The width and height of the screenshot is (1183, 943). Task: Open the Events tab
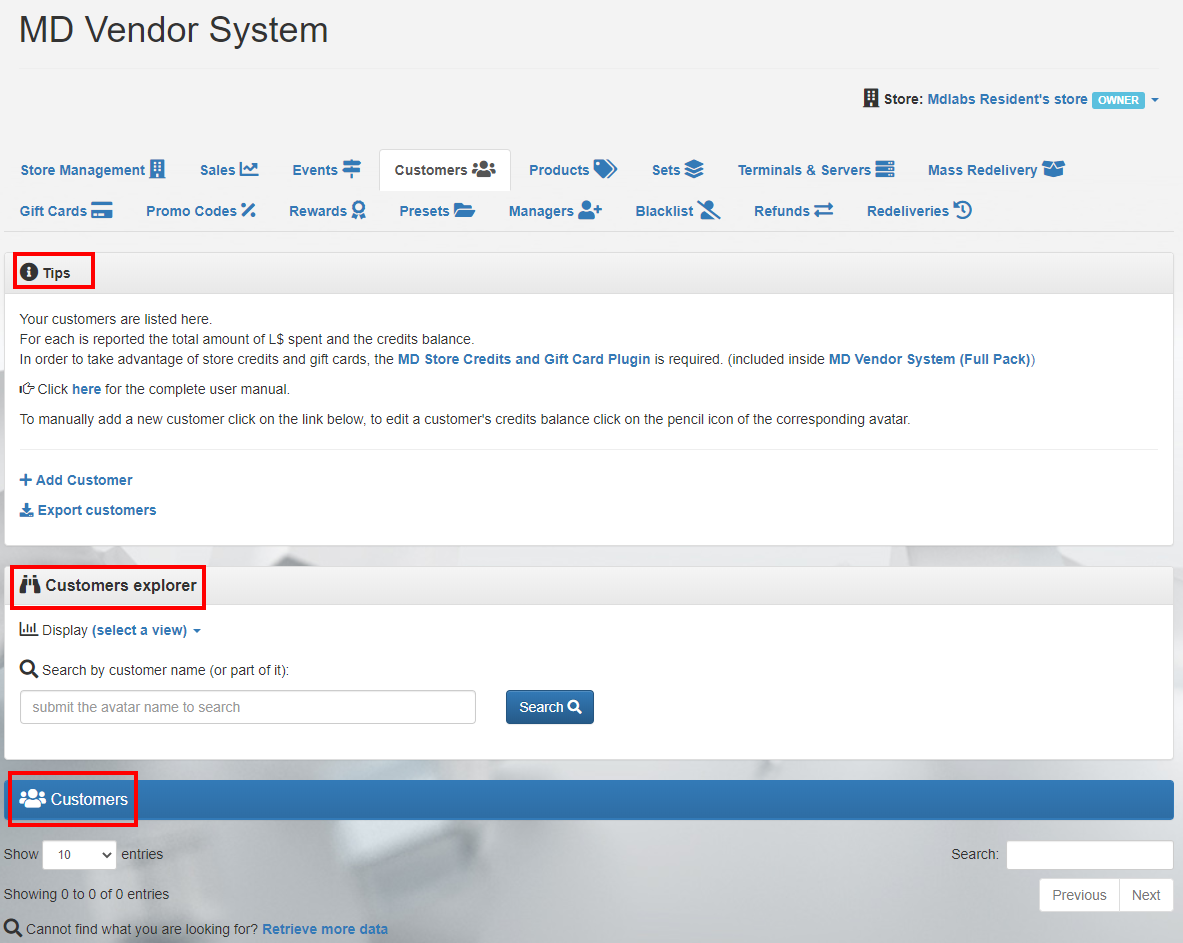326,170
